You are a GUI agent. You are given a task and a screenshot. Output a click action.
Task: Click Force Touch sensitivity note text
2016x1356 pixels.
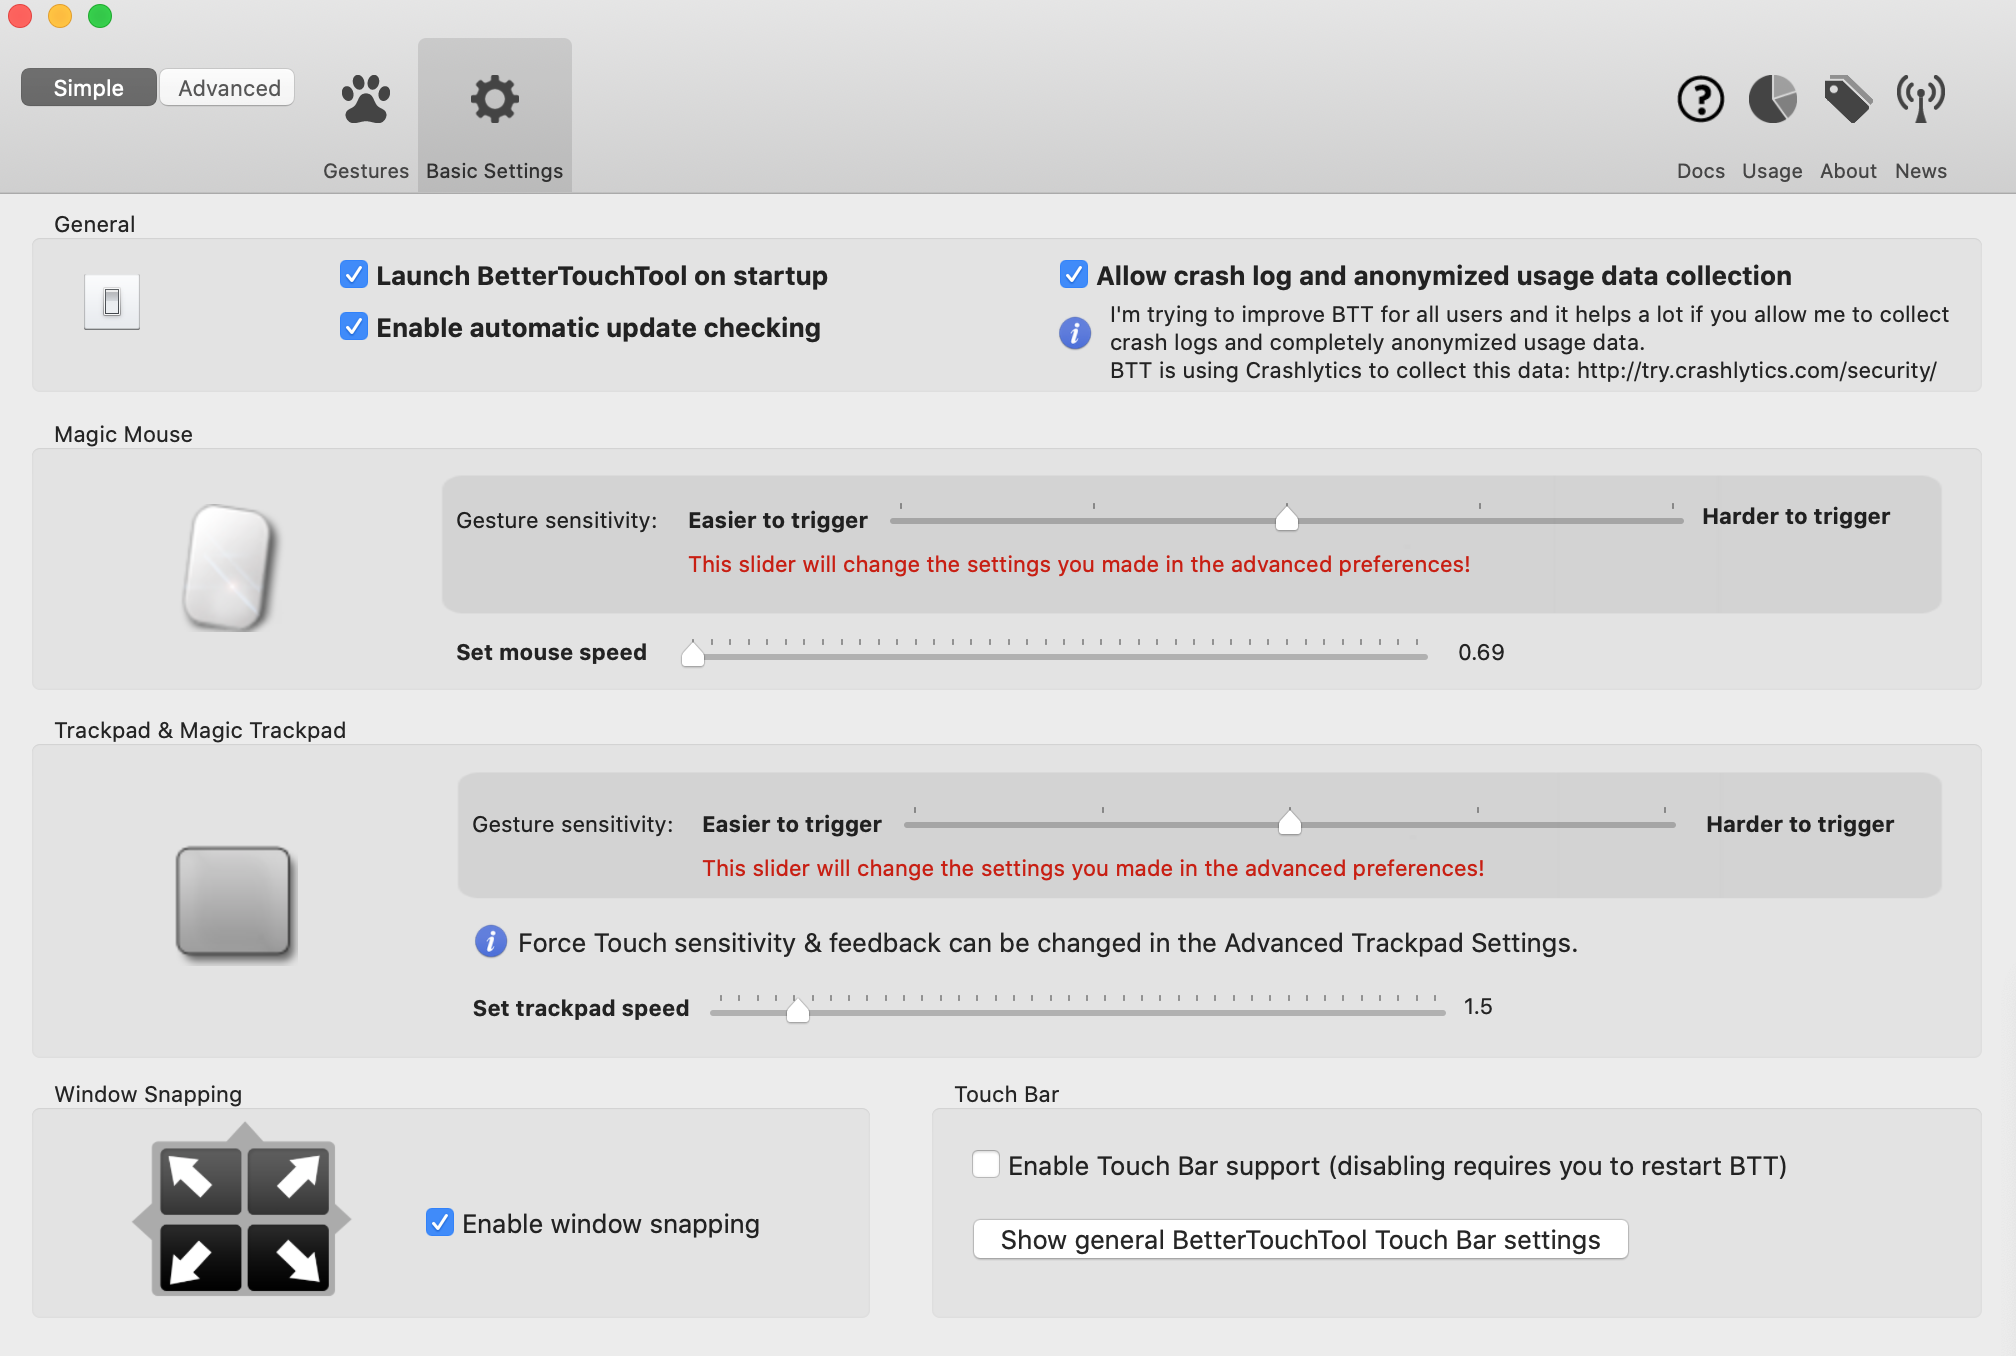[1048, 943]
